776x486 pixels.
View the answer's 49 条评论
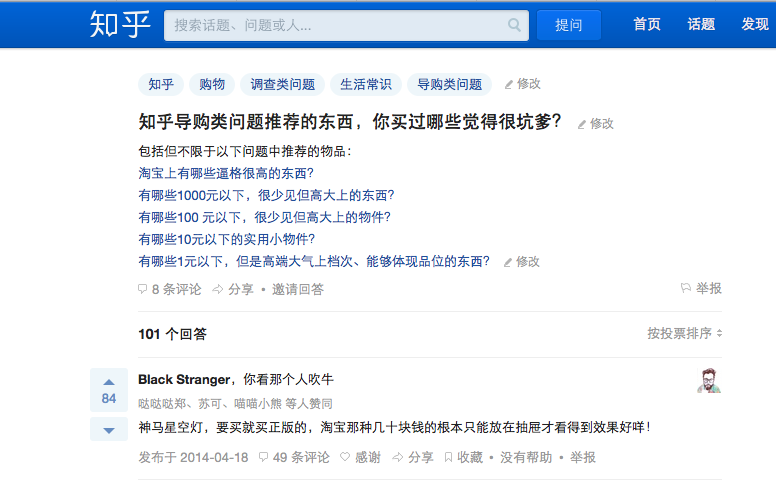pos(294,457)
